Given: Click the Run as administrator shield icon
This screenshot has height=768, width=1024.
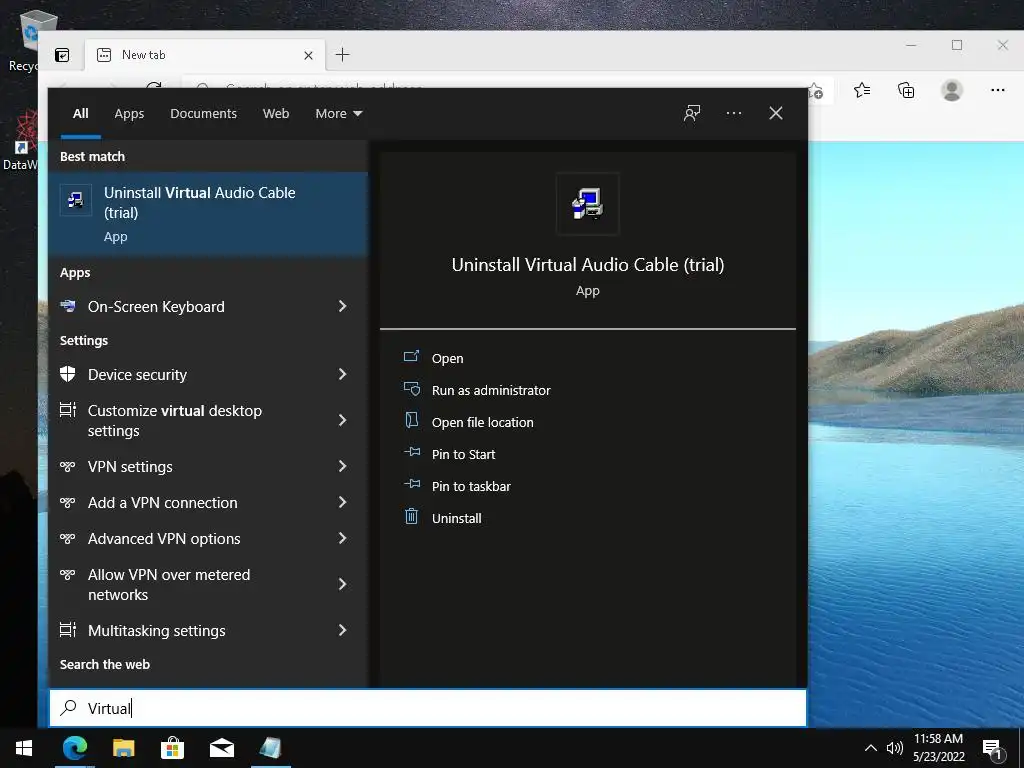Looking at the screenshot, I should coord(411,389).
